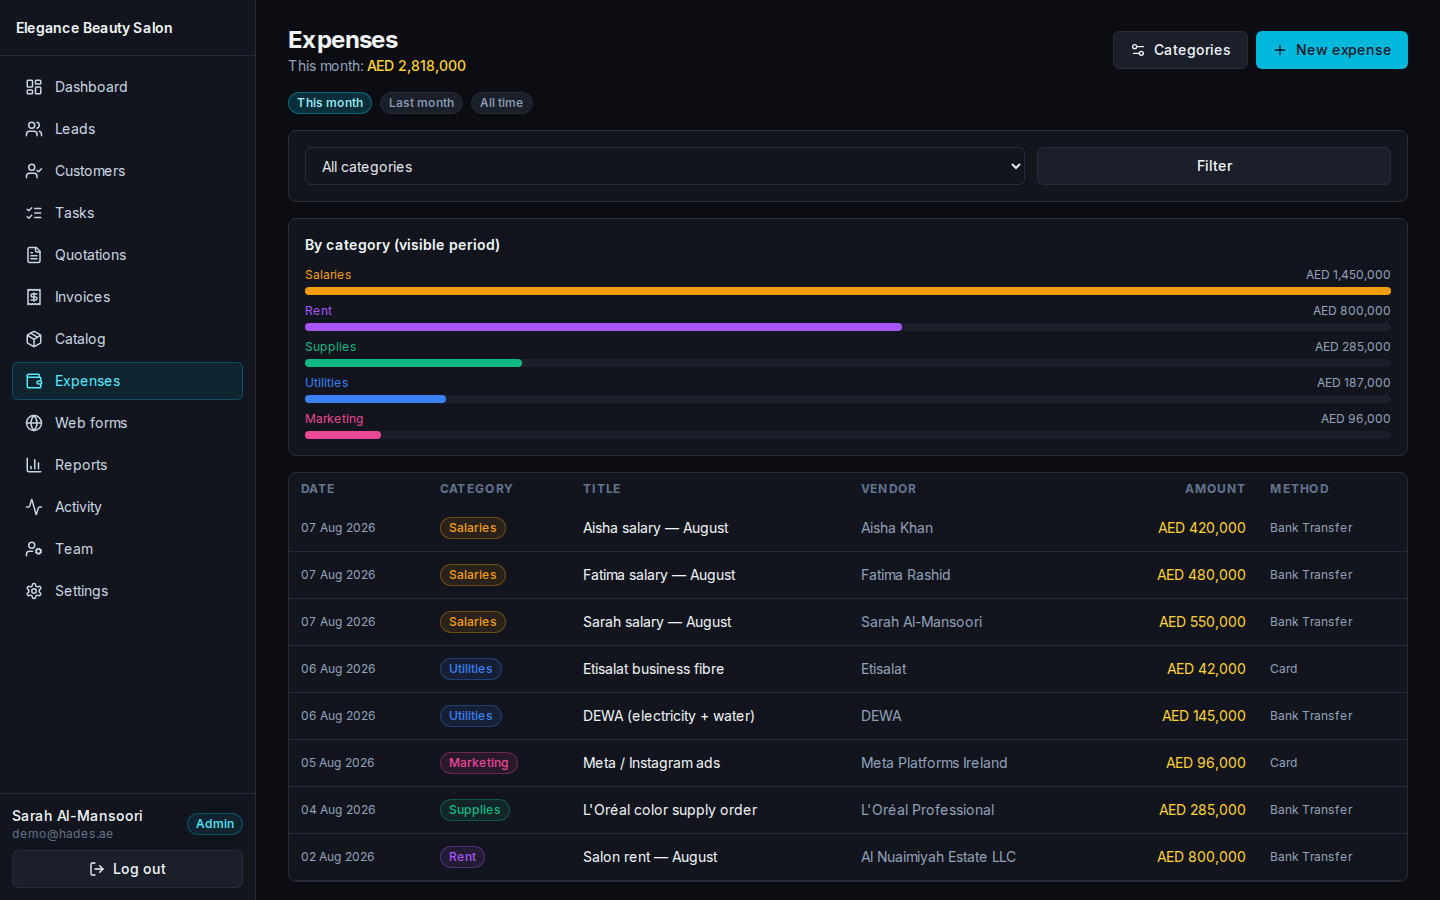This screenshot has height=900, width=1440.
Task: Open the Settings gear icon
Action: (34, 591)
